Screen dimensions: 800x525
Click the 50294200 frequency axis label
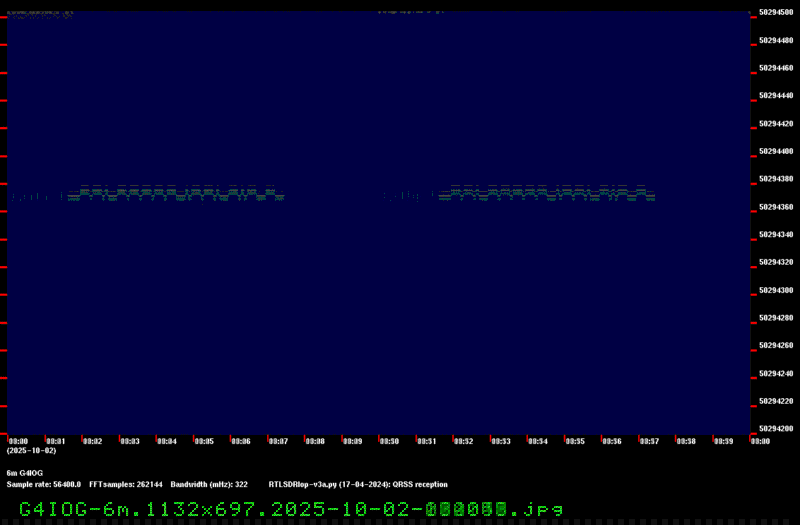pos(776,429)
